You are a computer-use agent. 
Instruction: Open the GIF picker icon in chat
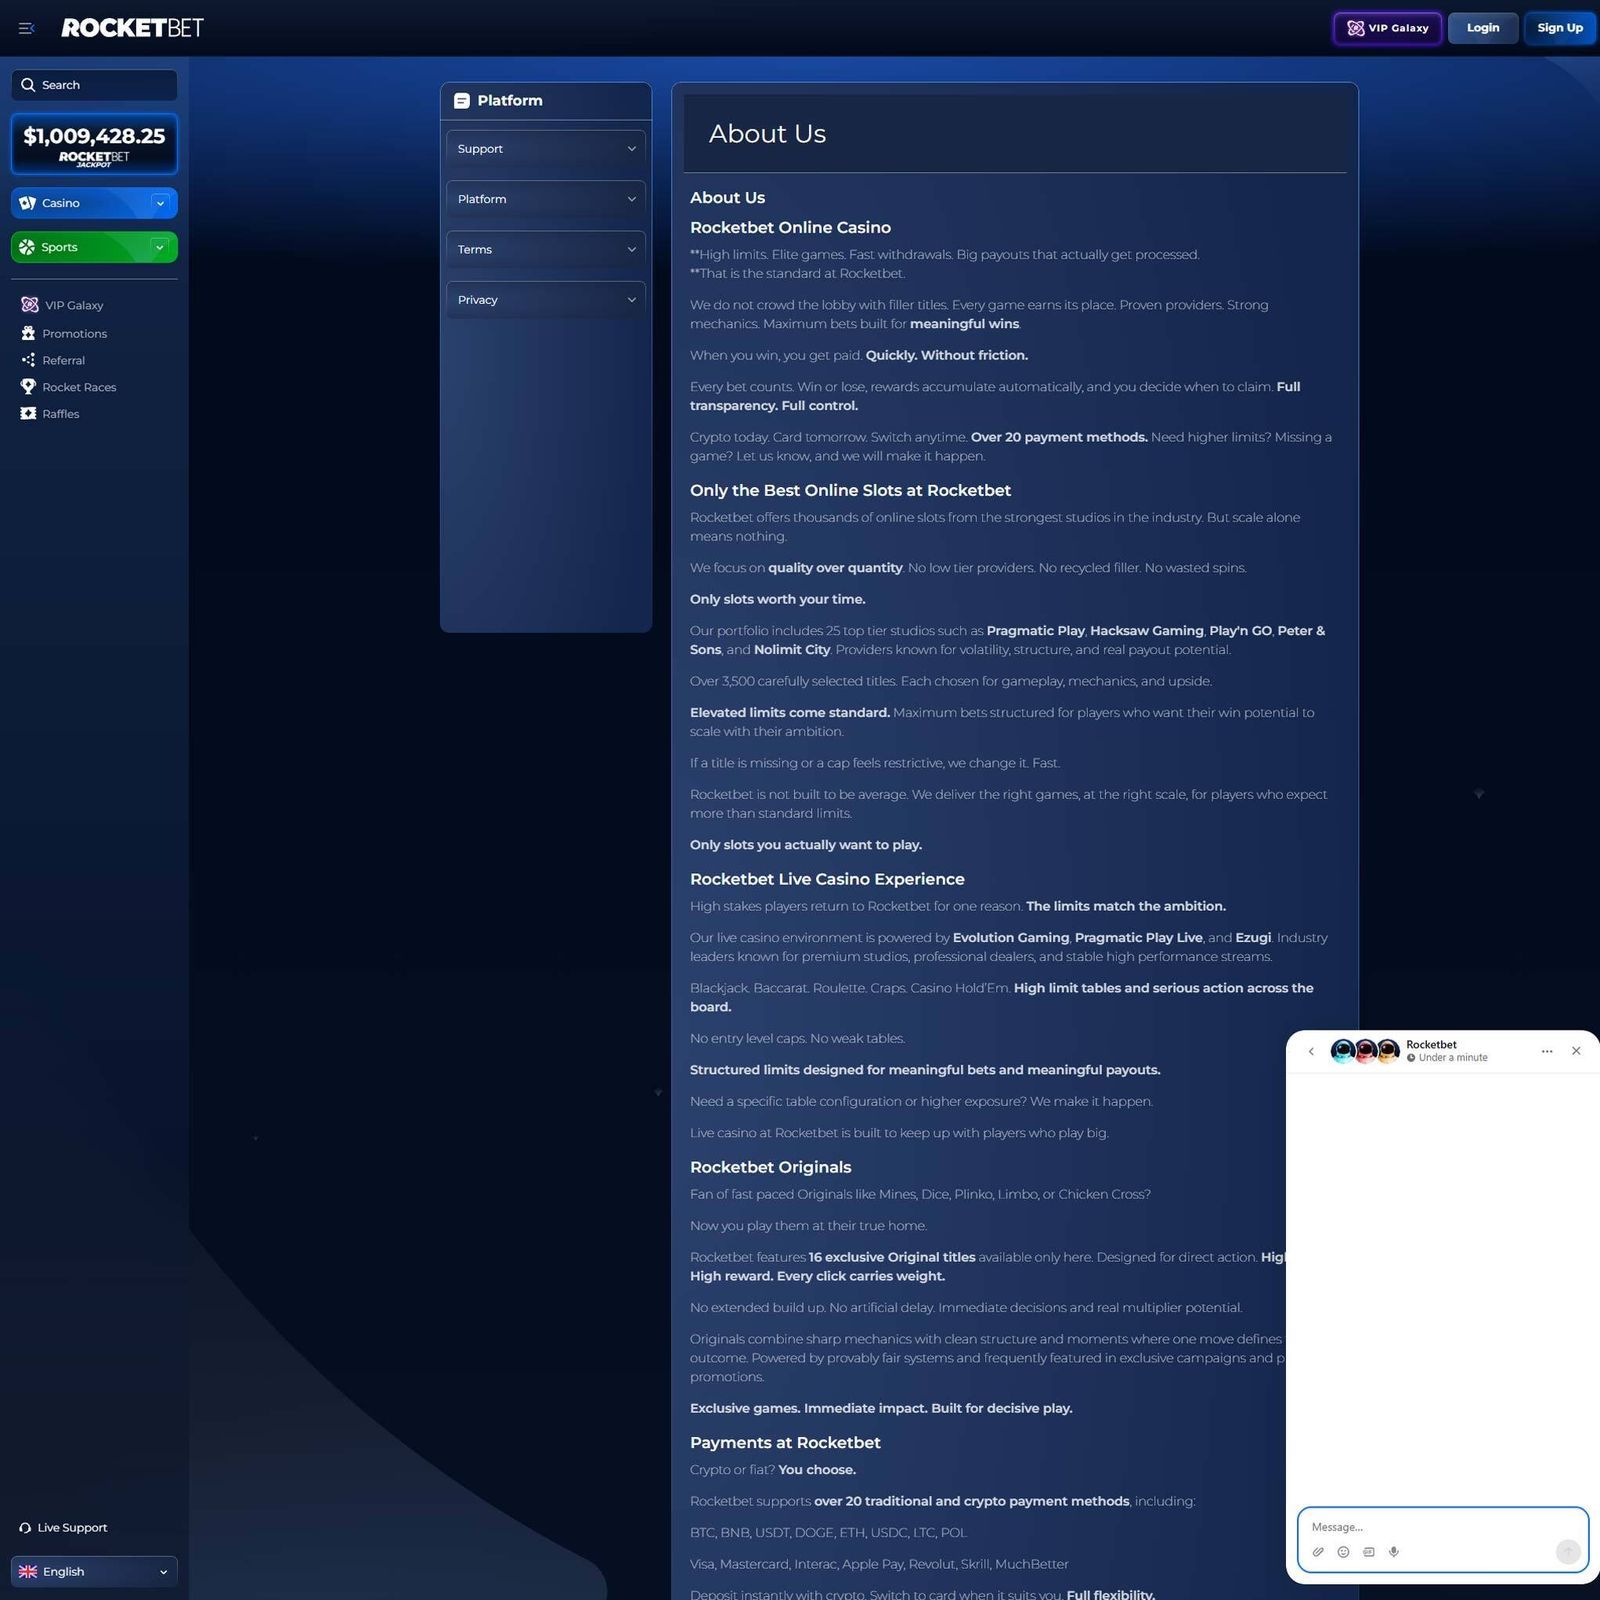click(x=1368, y=1552)
